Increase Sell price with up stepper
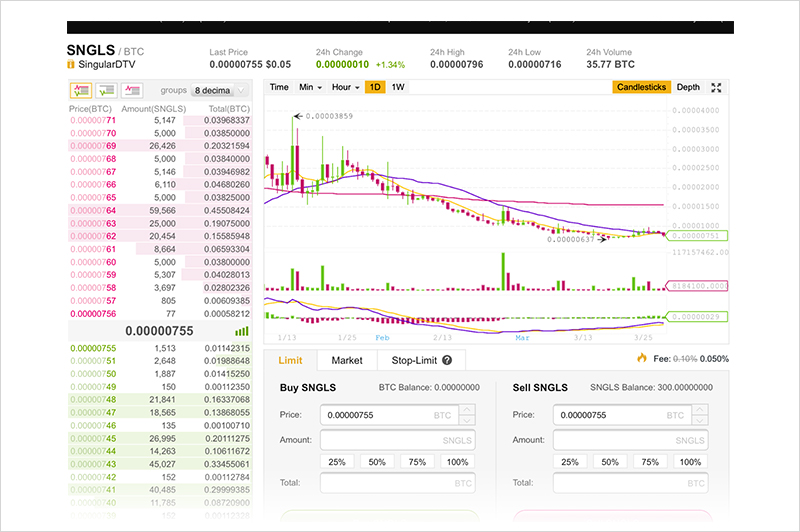The image size is (800, 532). [x=700, y=410]
